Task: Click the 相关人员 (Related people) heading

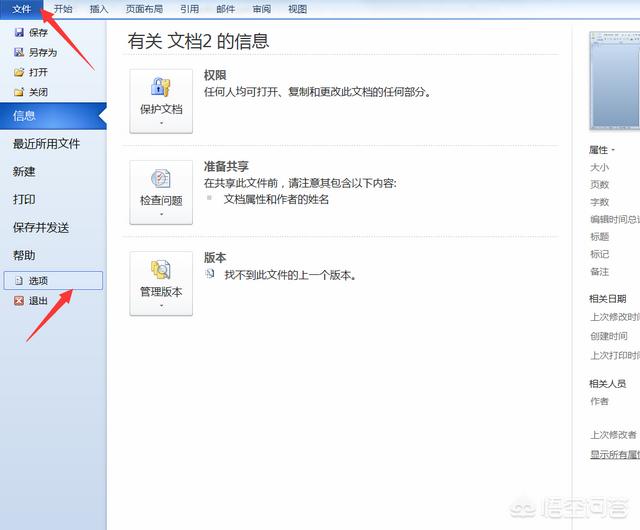Action: pyautogui.click(x=607, y=384)
